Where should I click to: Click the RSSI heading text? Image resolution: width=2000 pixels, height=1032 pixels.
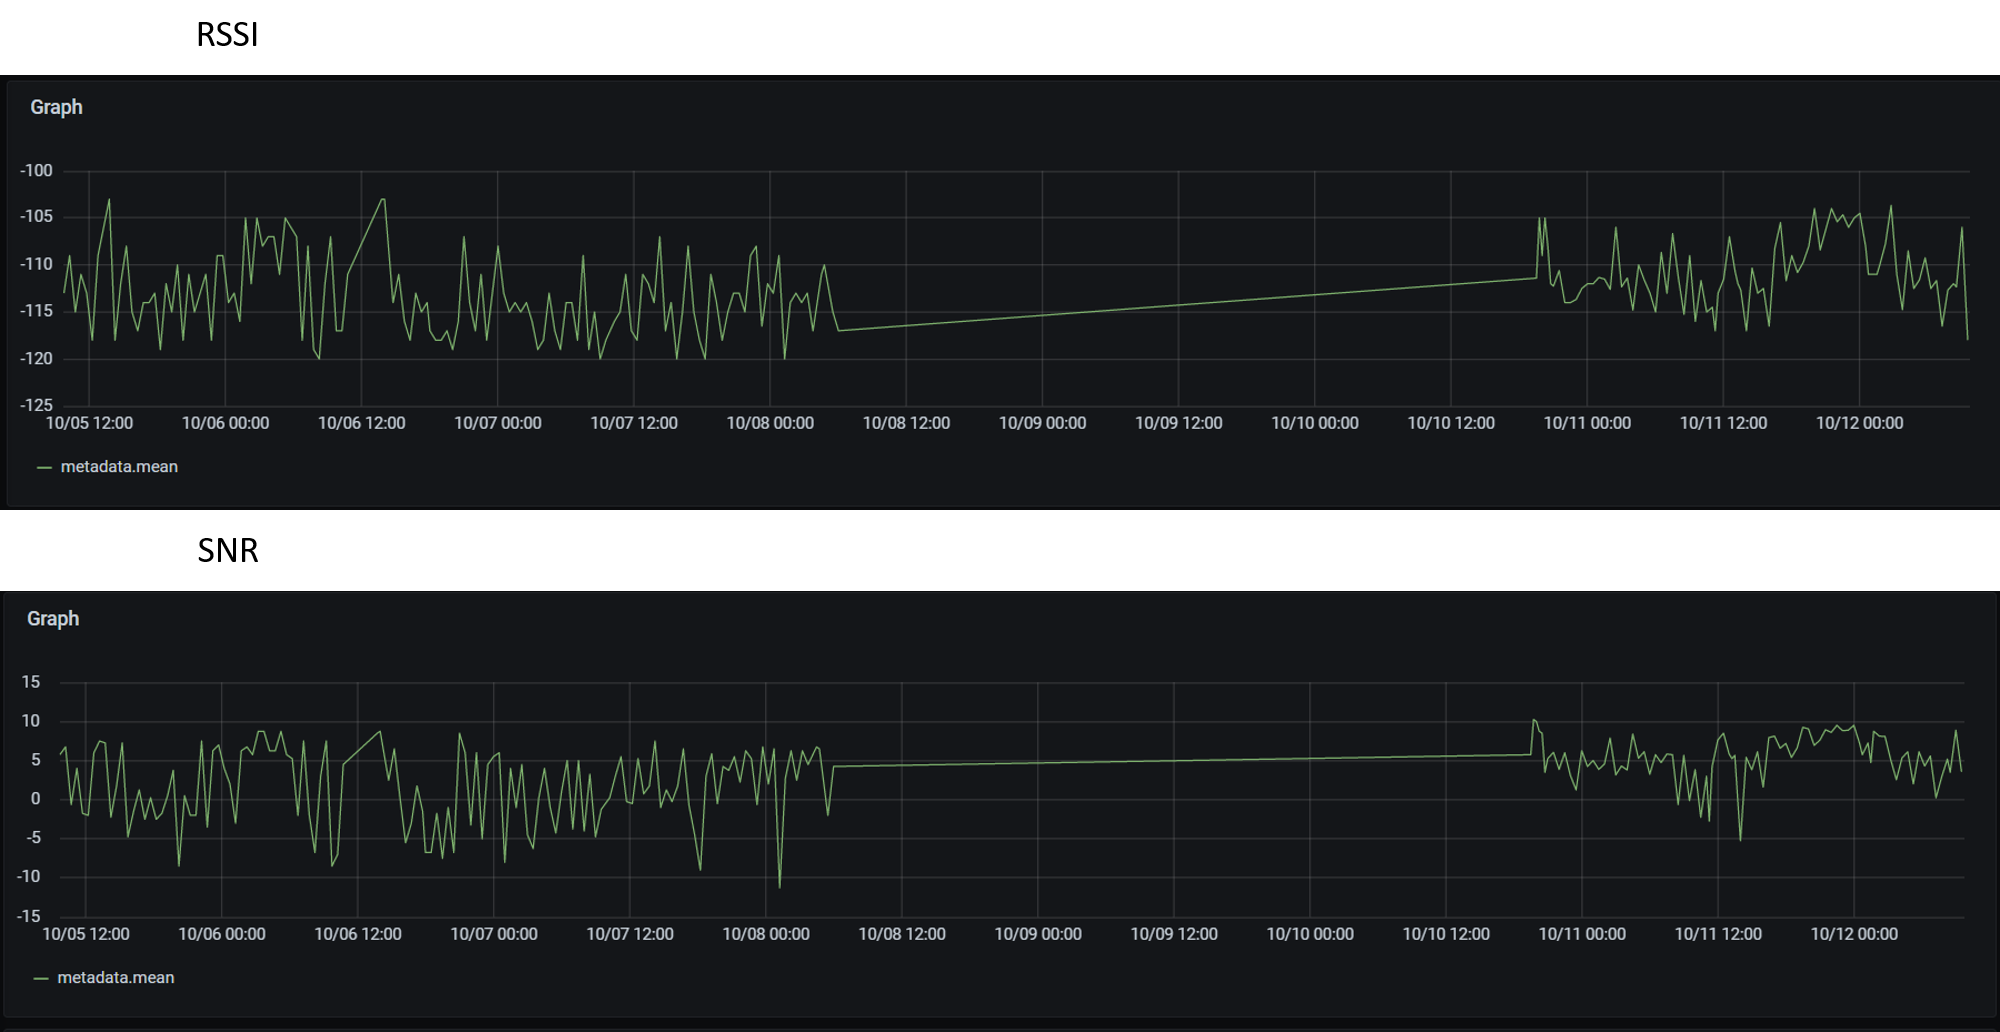point(227,35)
